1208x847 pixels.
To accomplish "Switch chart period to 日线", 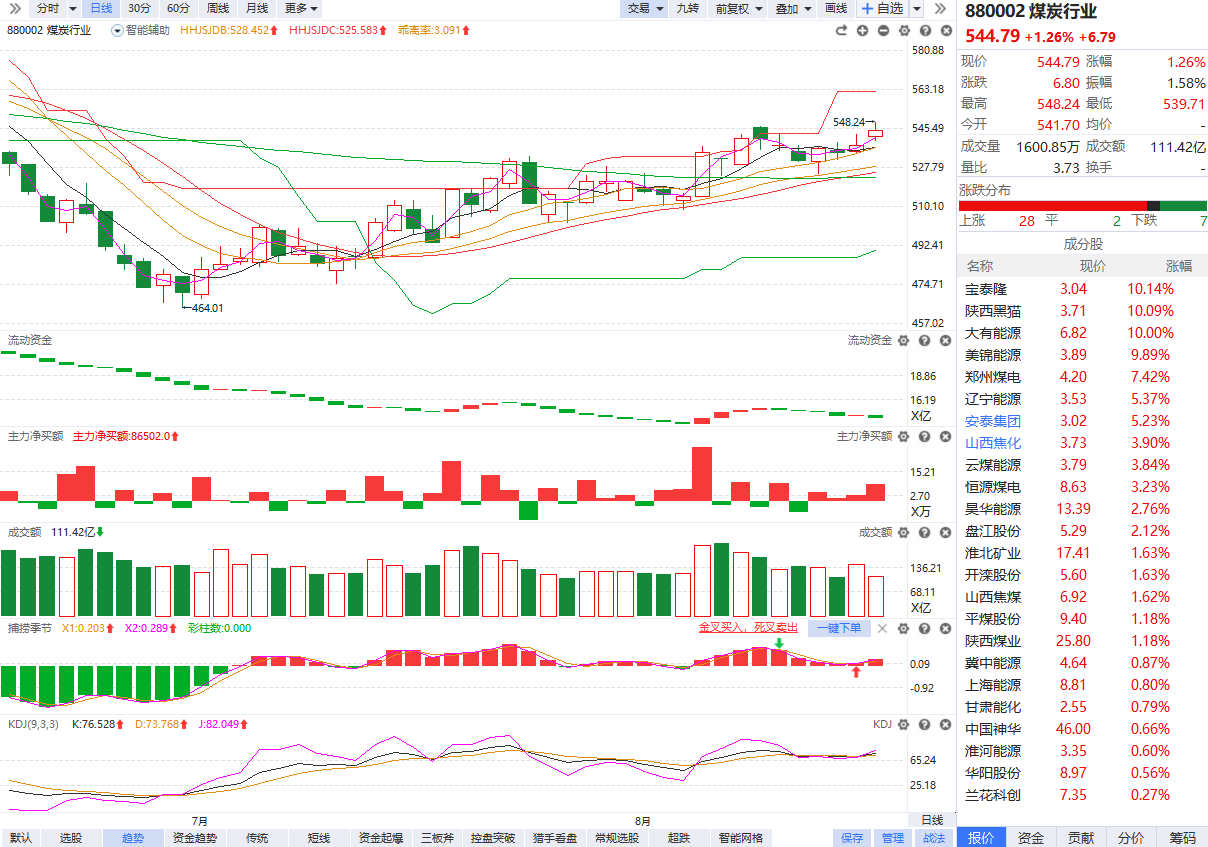I will coord(101,8).
